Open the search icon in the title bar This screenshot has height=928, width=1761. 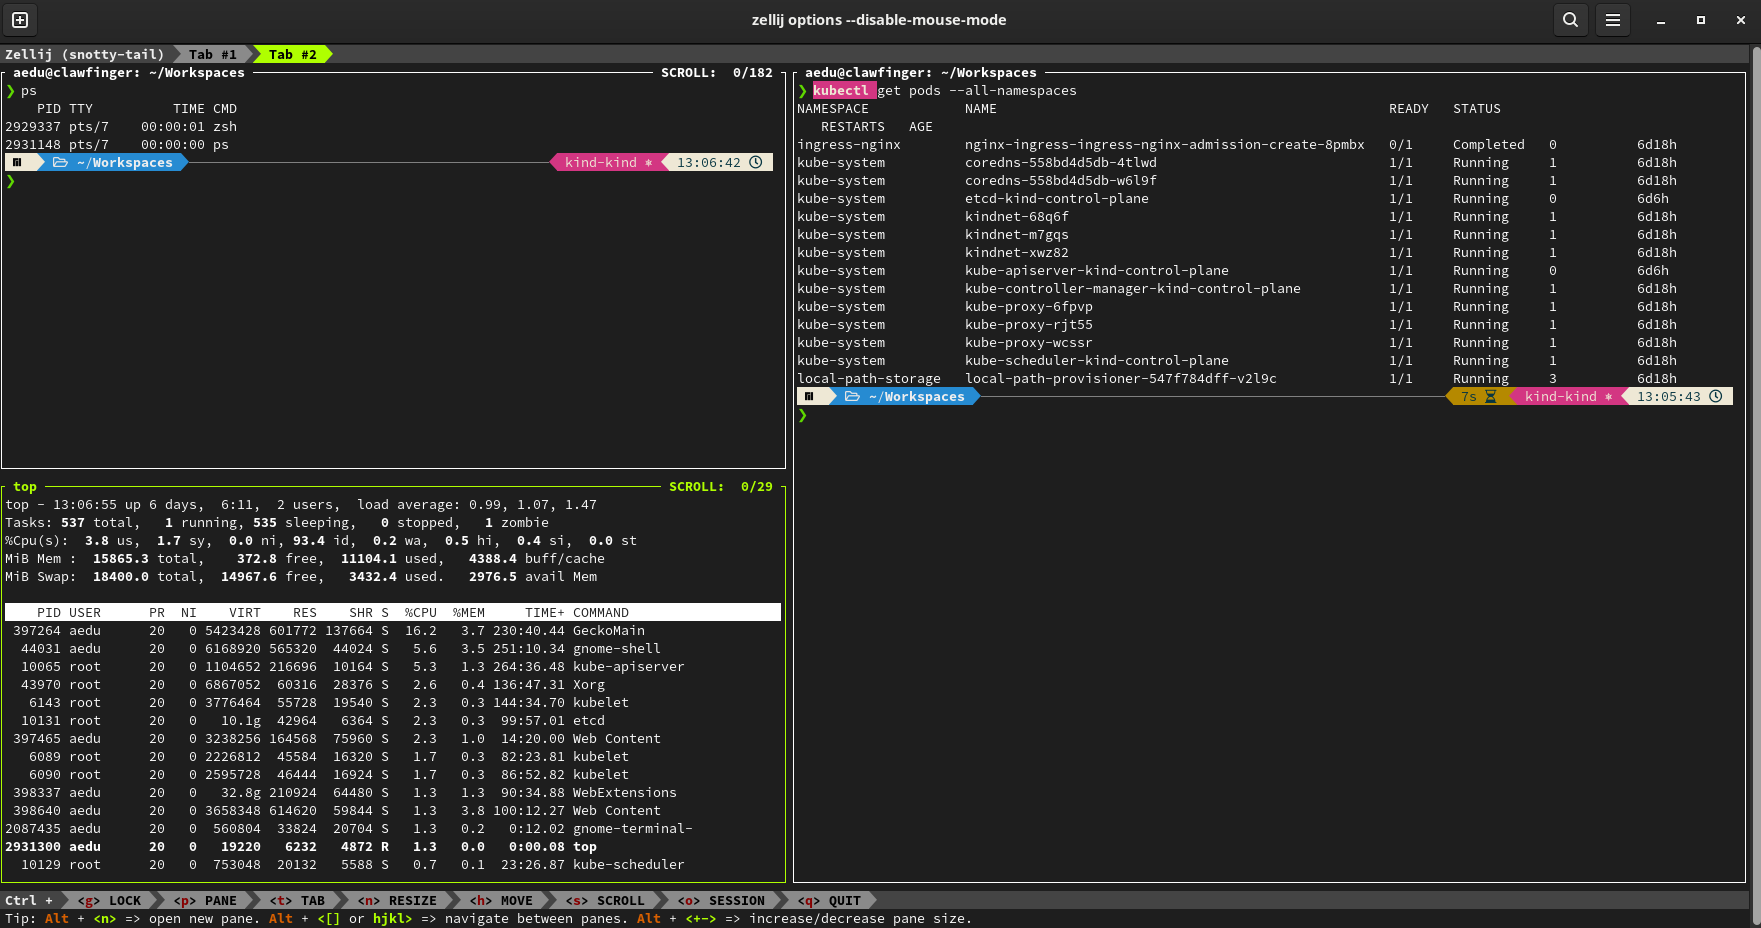1570,19
